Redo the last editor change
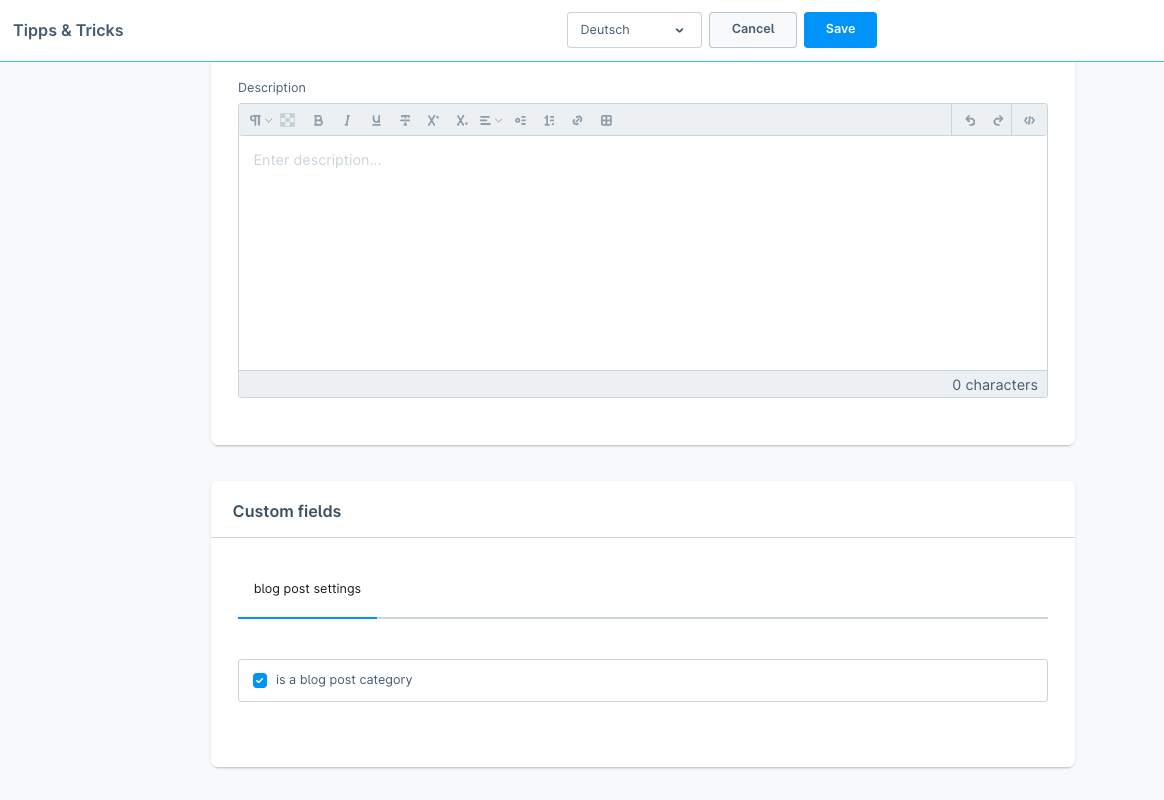 click(x=998, y=120)
